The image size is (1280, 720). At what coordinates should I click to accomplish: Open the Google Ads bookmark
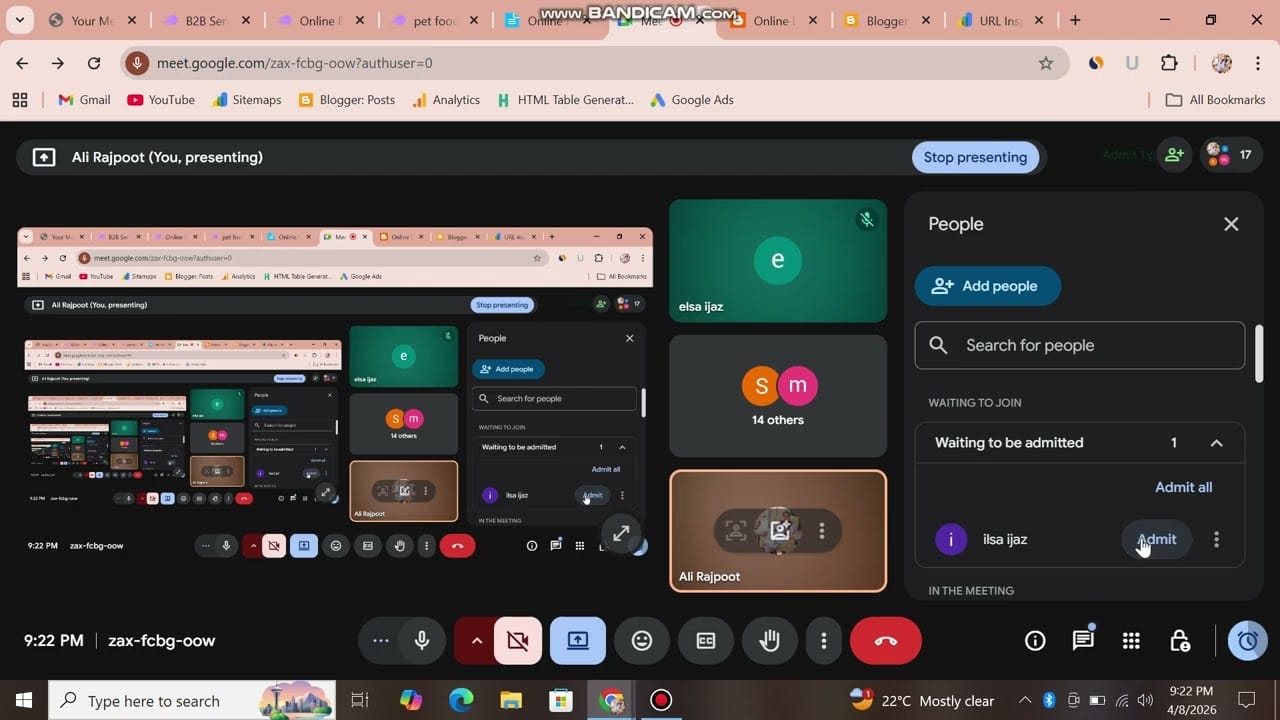tap(692, 100)
